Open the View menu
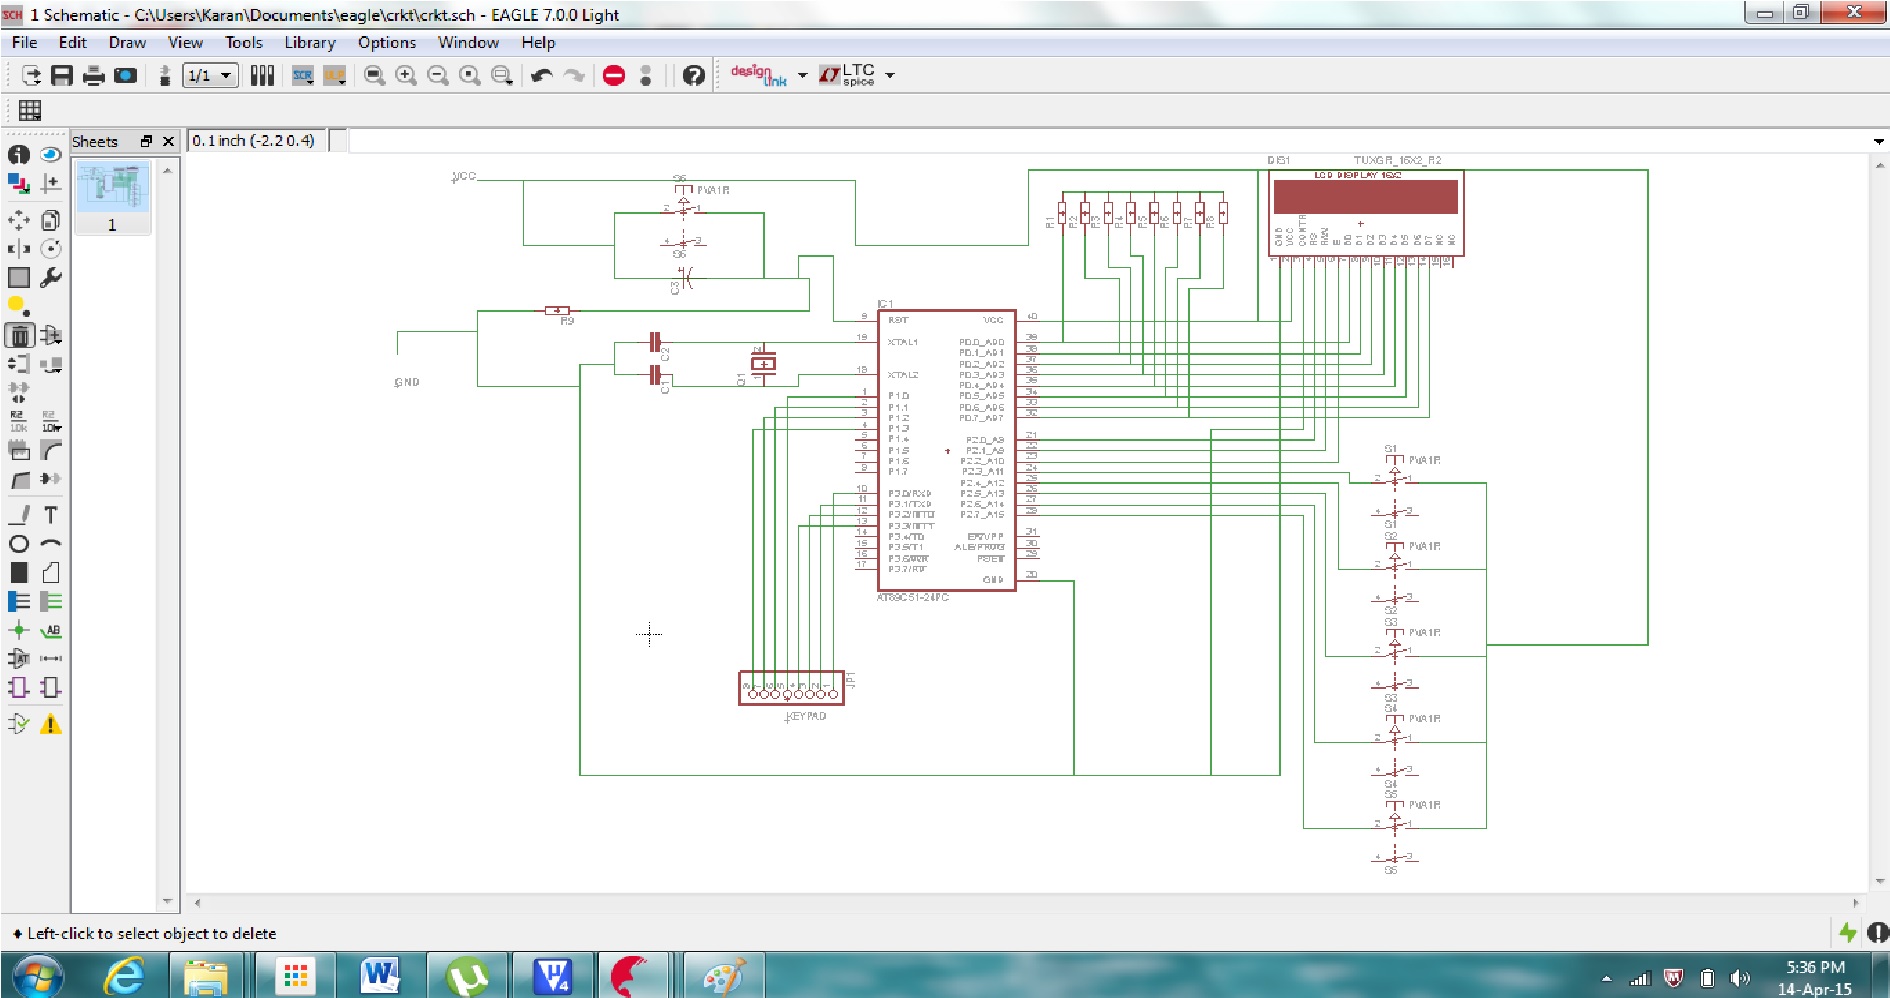Viewport: 1890px width, 998px height. click(185, 42)
